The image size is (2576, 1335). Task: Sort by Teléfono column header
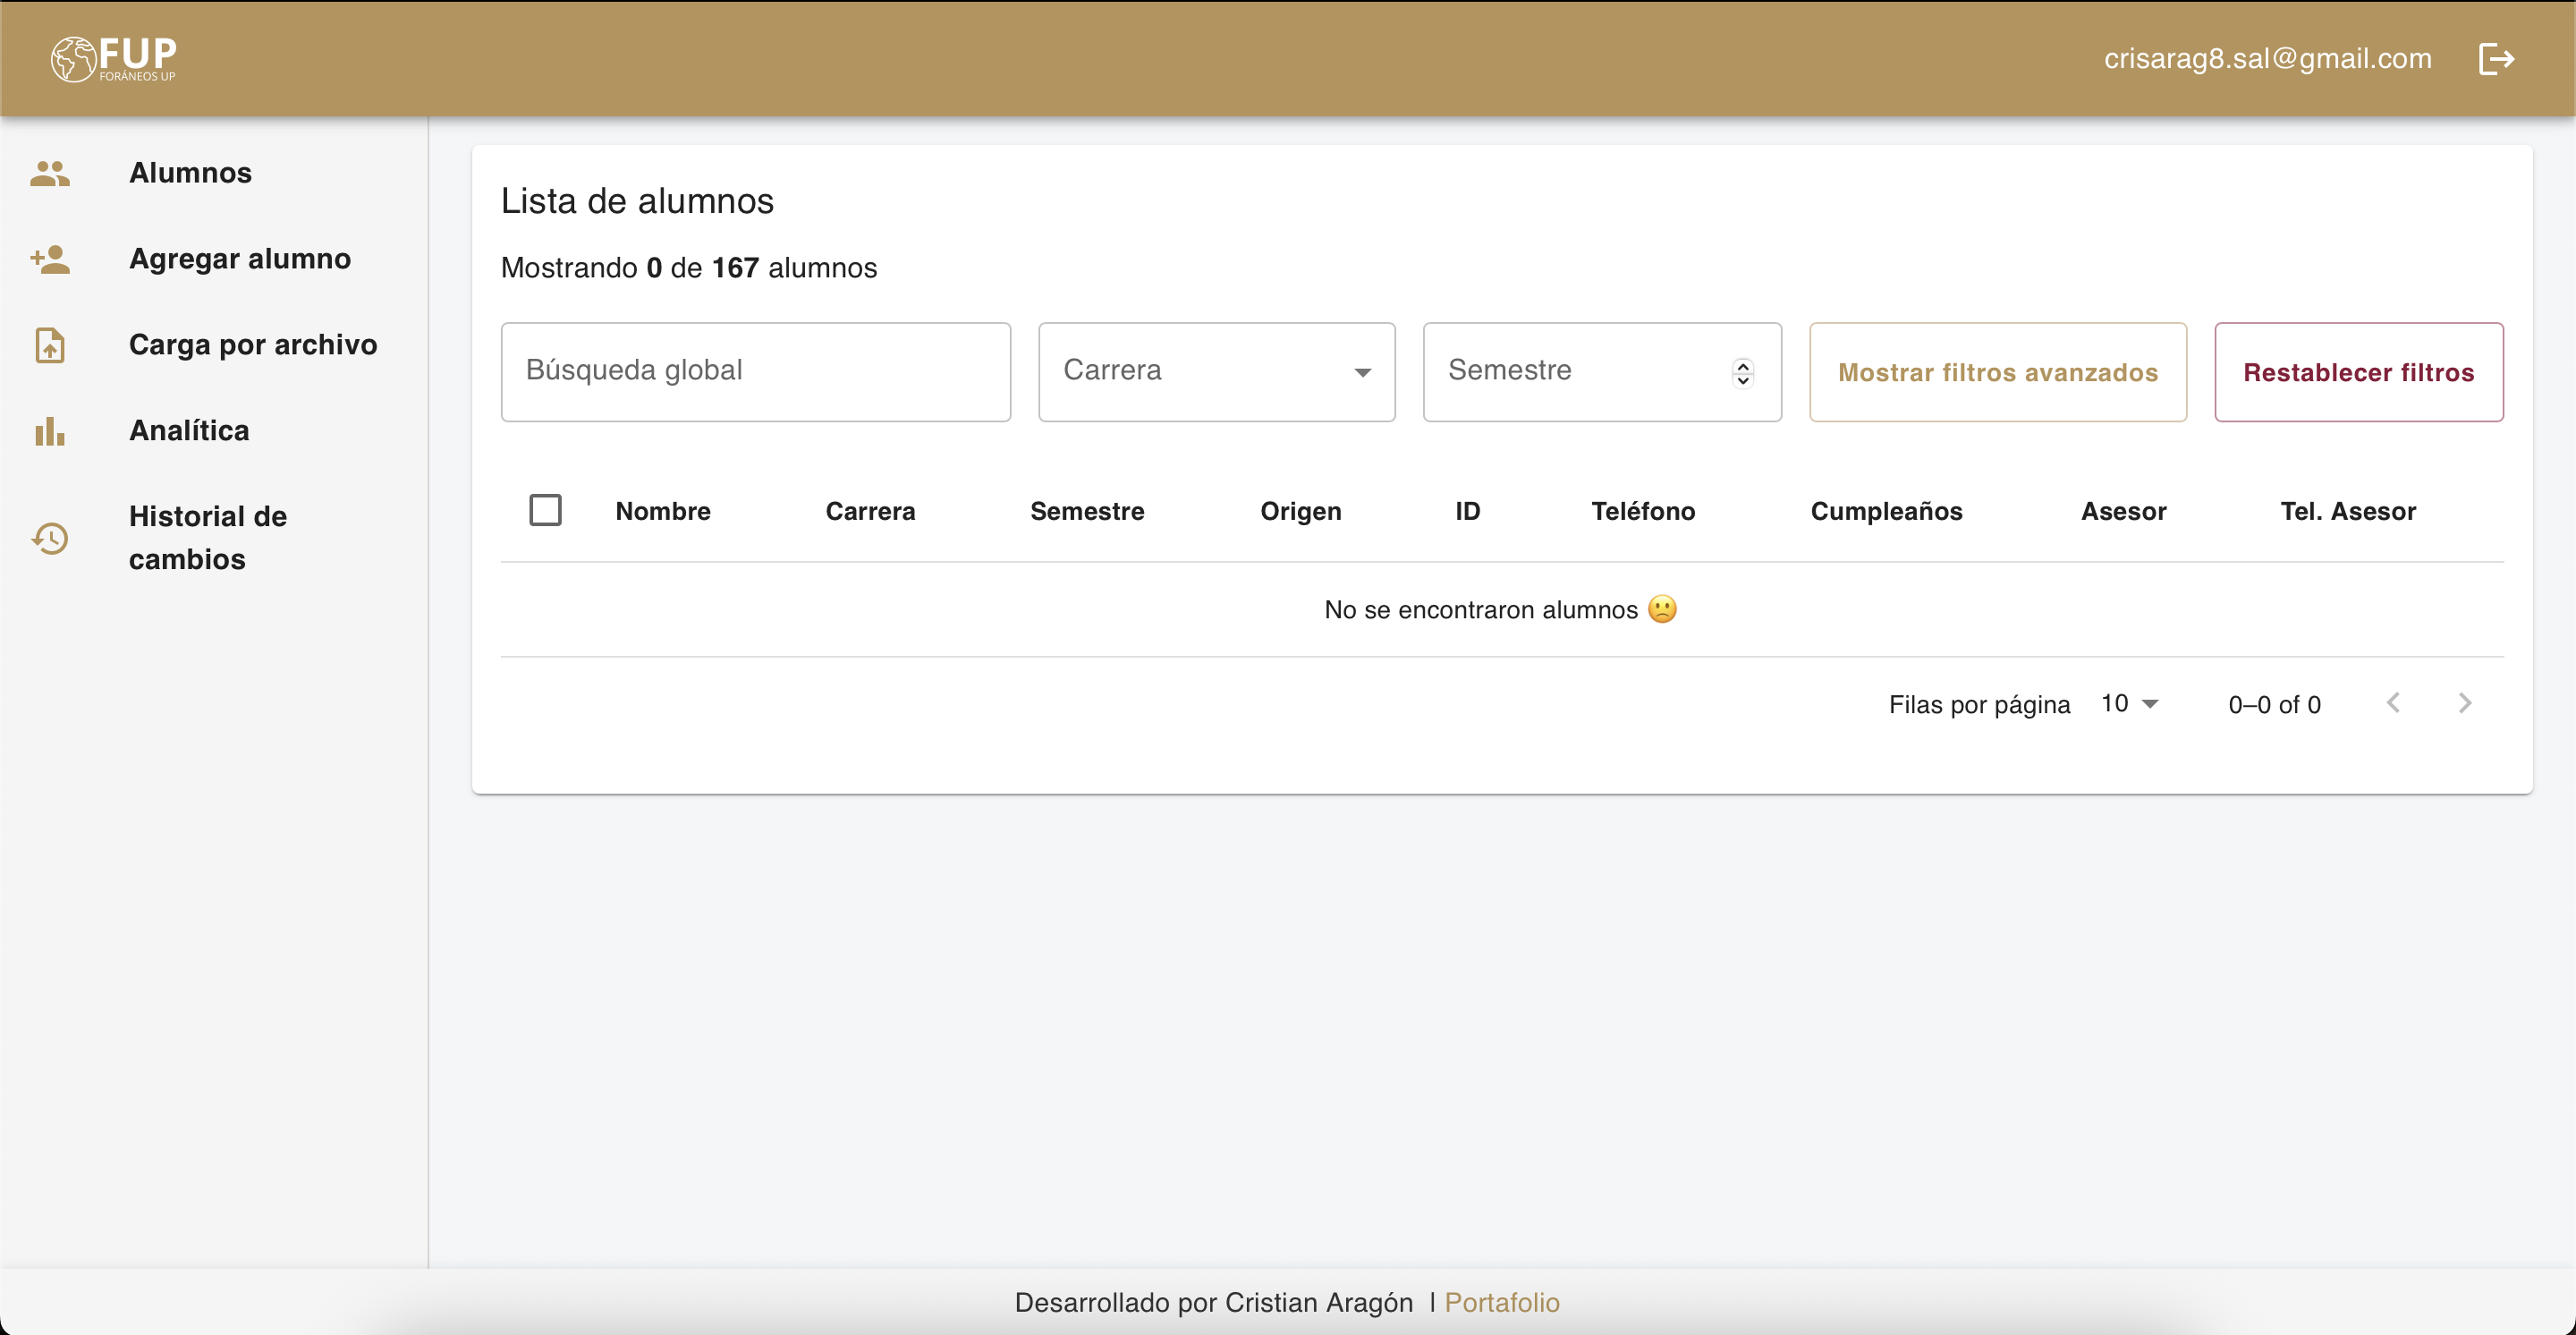[1643, 511]
